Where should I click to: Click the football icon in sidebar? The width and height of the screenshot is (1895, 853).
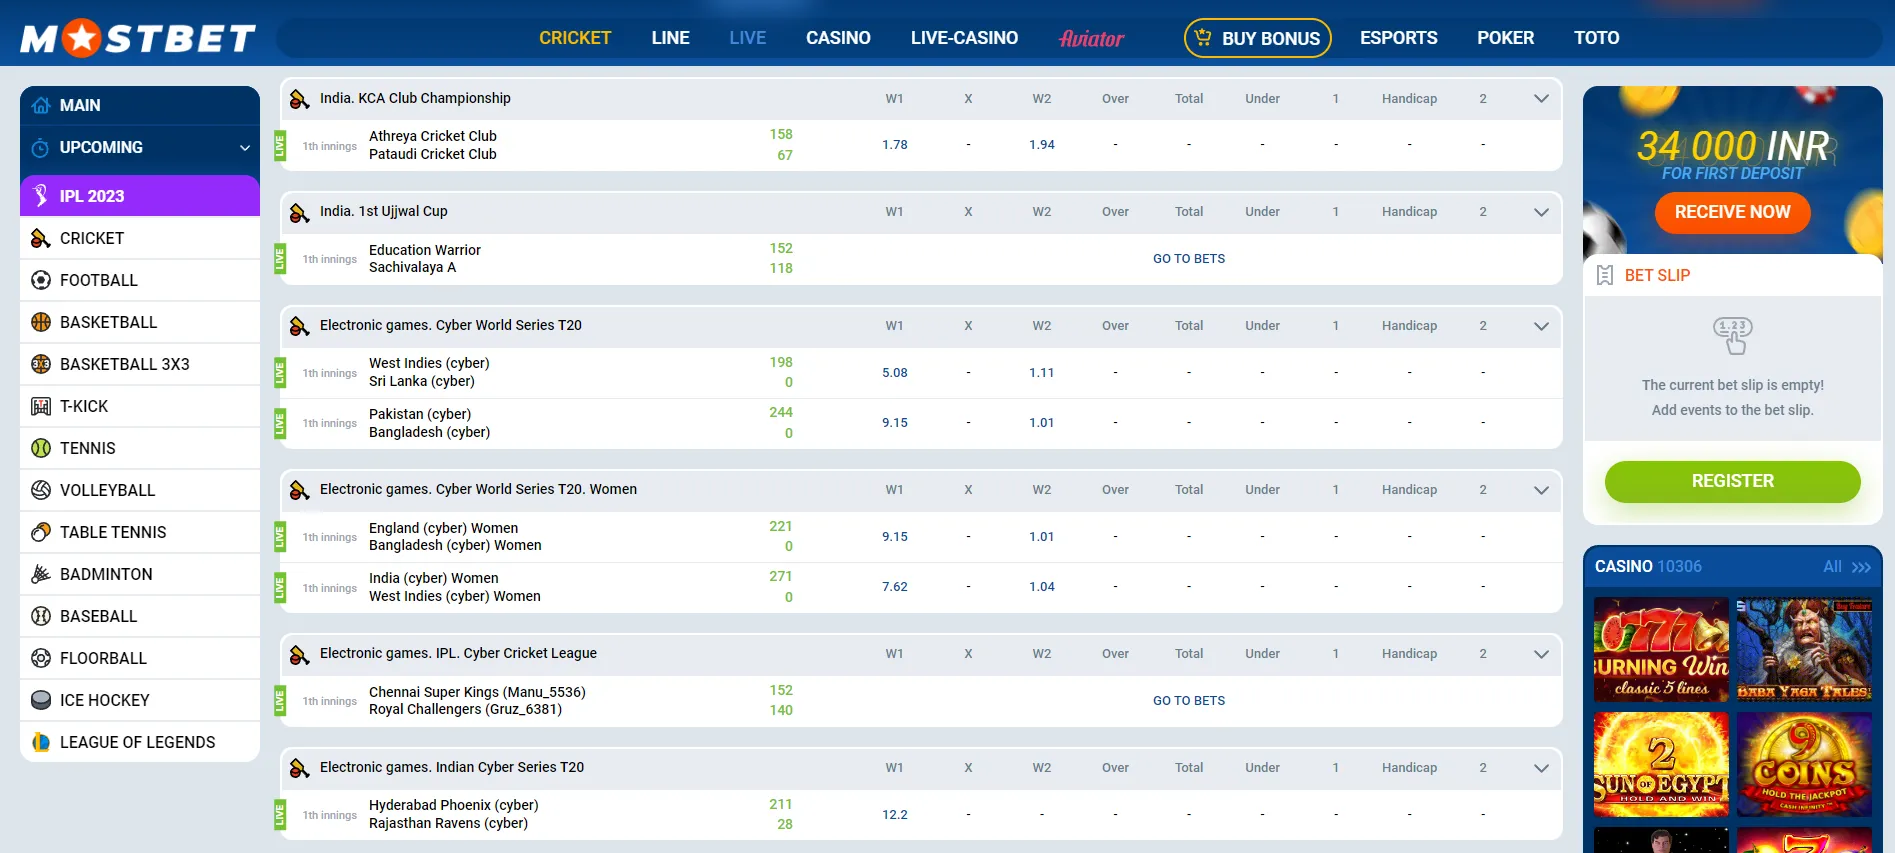(x=41, y=280)
